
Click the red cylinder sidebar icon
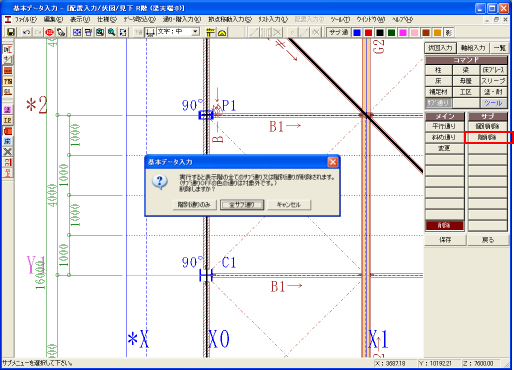8,131
